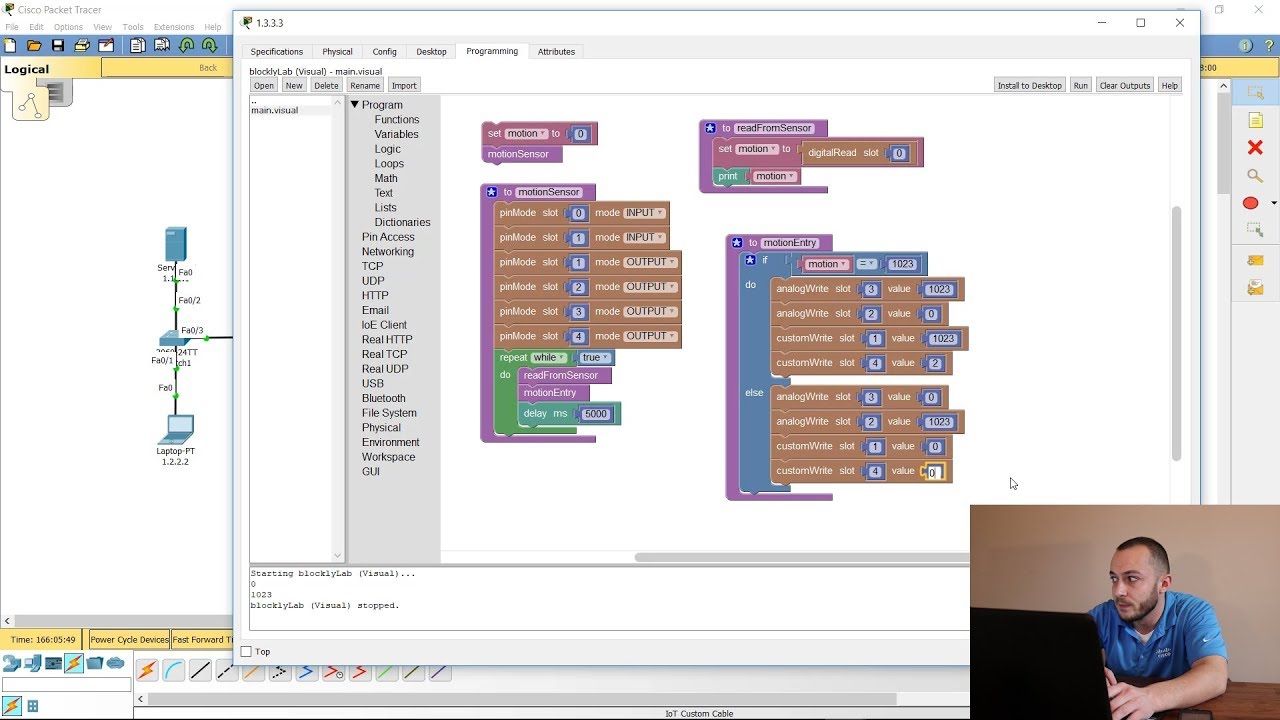
Task: Select the Logical workspace topology icon
Action: point(30,102)
